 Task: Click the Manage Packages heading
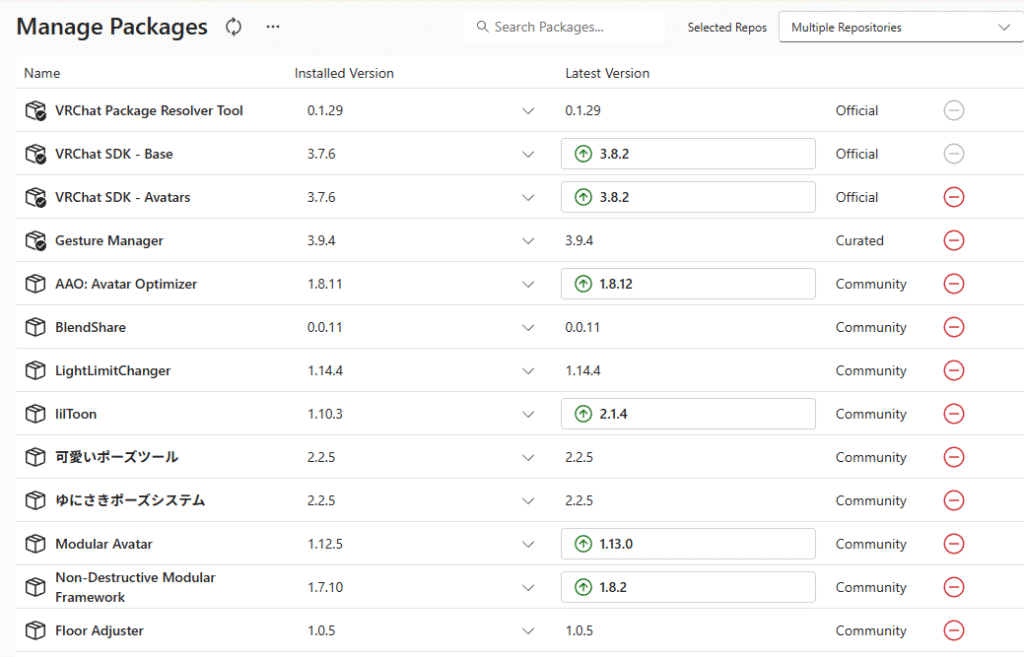point(112,27)
